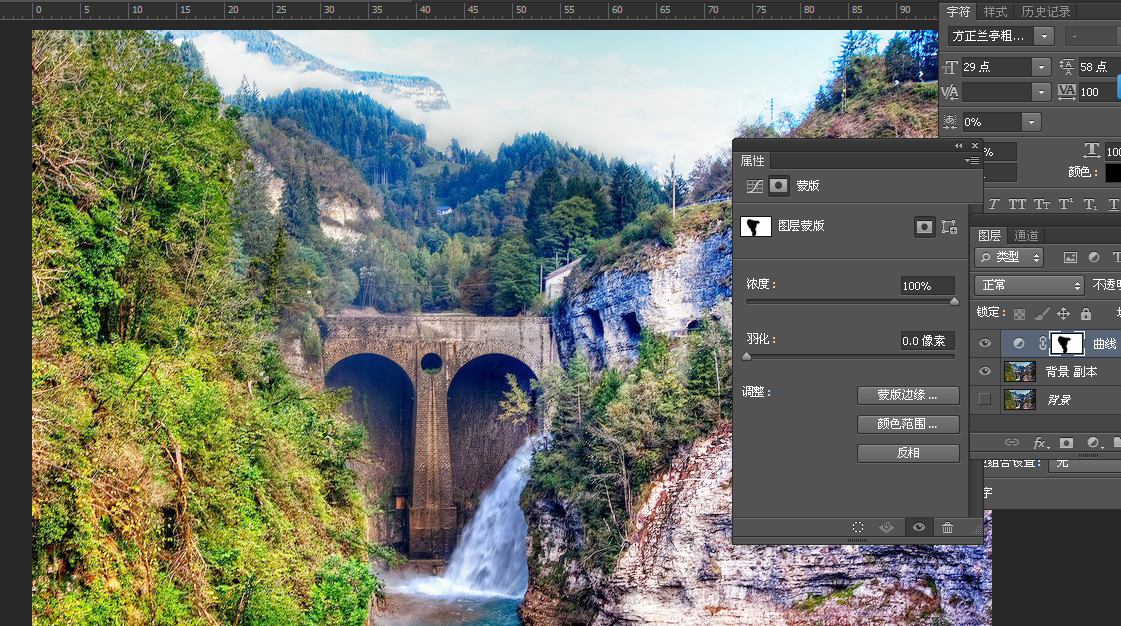Select the mask icon beside 蒙版 label
The width and height of the screenshot is (1121, 626).
point(779,186)
